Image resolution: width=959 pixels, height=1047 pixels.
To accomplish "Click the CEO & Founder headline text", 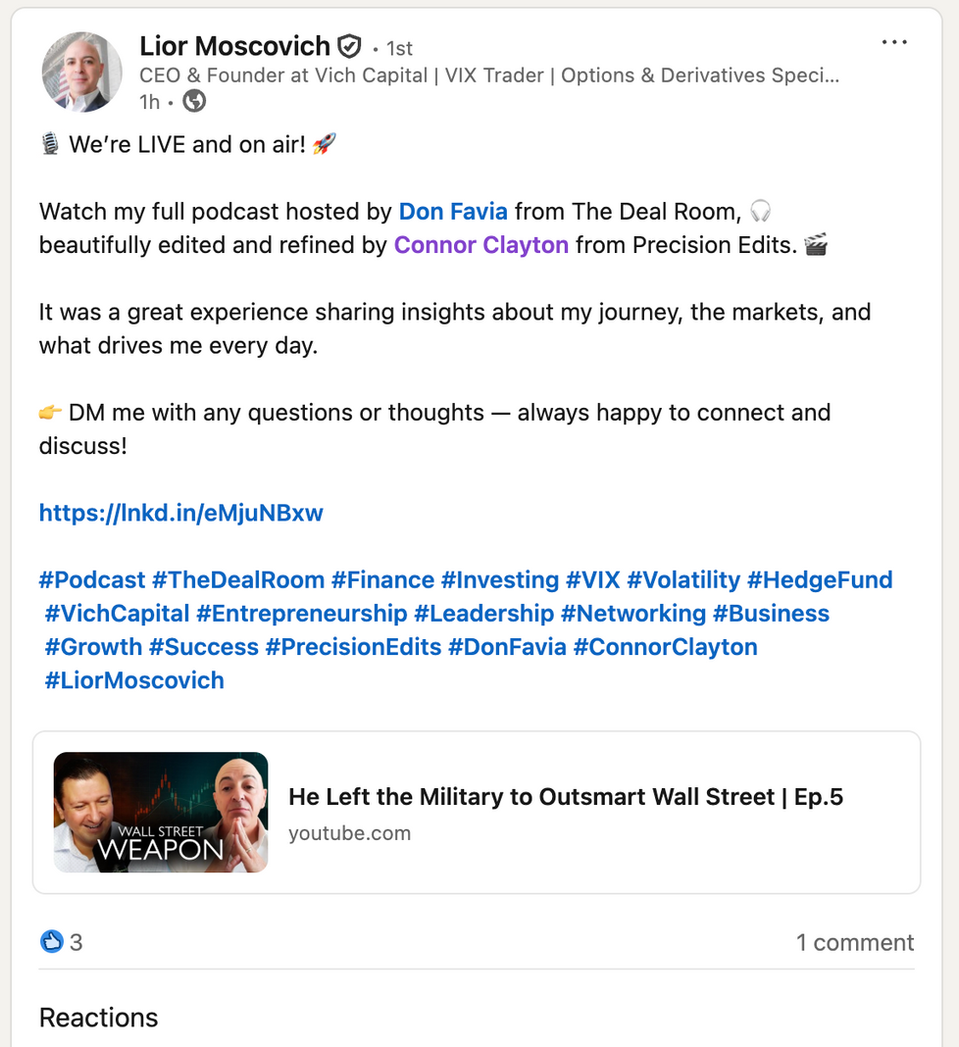I will 489,76.
